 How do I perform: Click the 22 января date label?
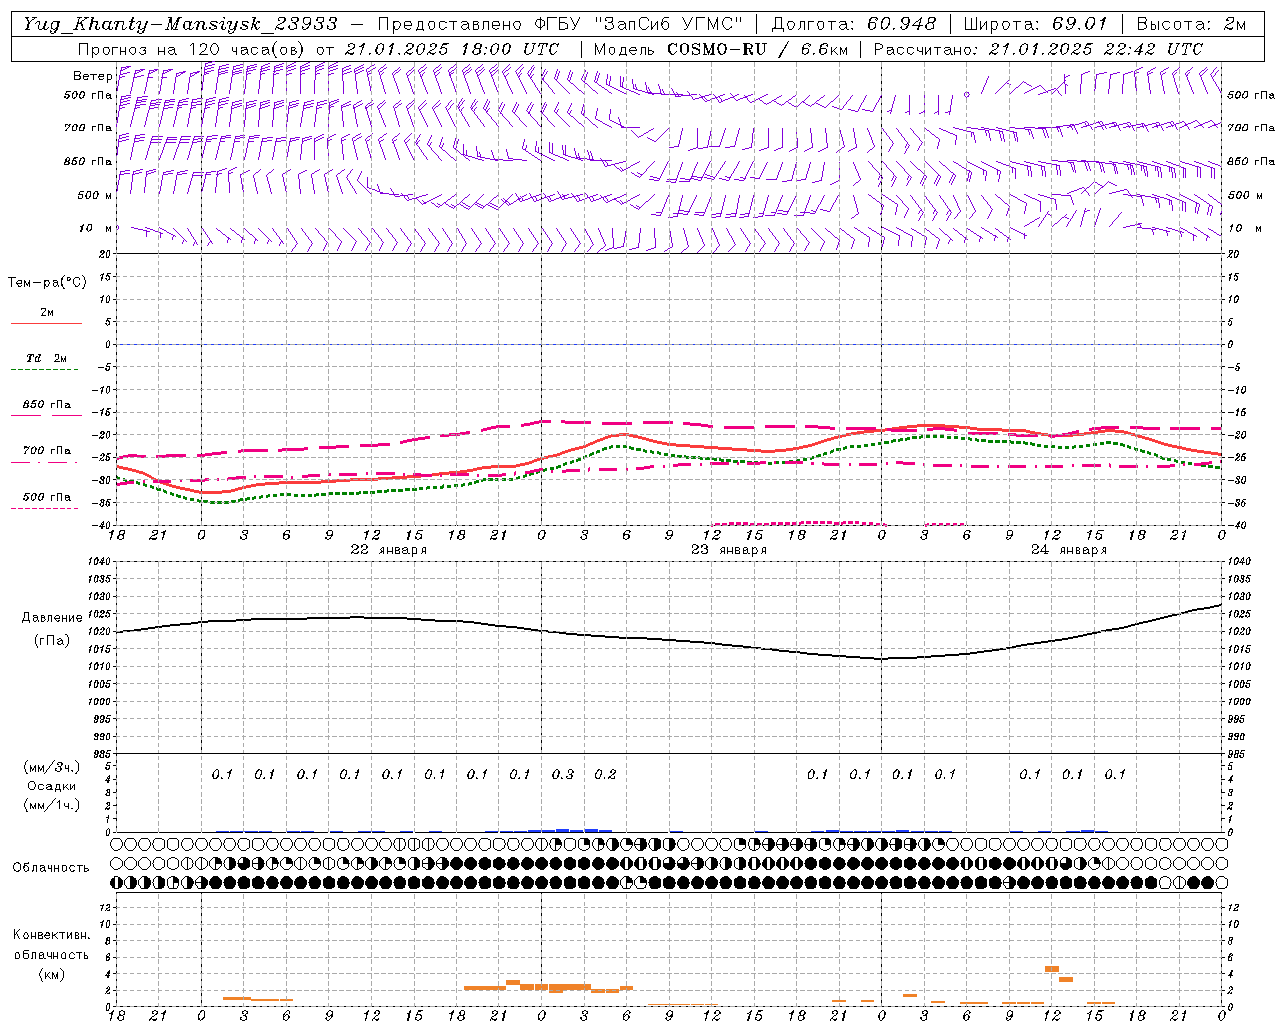(x=388, y=550)
